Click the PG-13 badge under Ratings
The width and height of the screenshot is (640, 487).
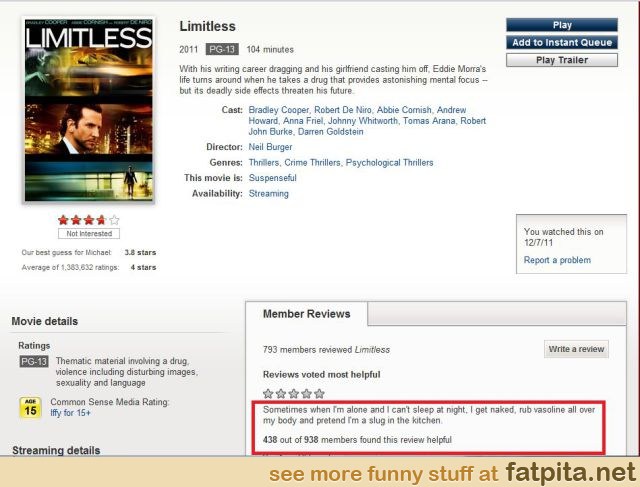34,361
